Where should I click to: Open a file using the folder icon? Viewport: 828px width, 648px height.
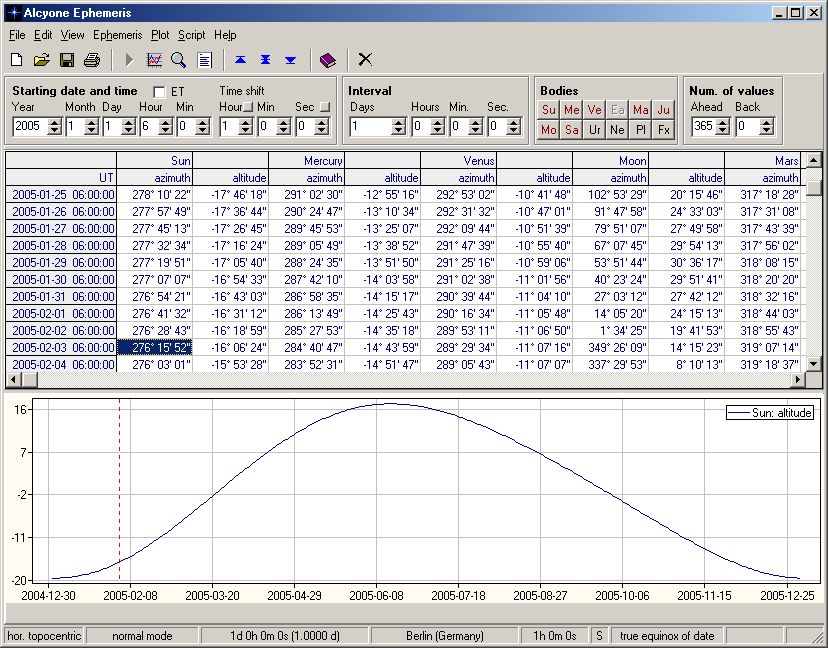[x=42, y=60]
